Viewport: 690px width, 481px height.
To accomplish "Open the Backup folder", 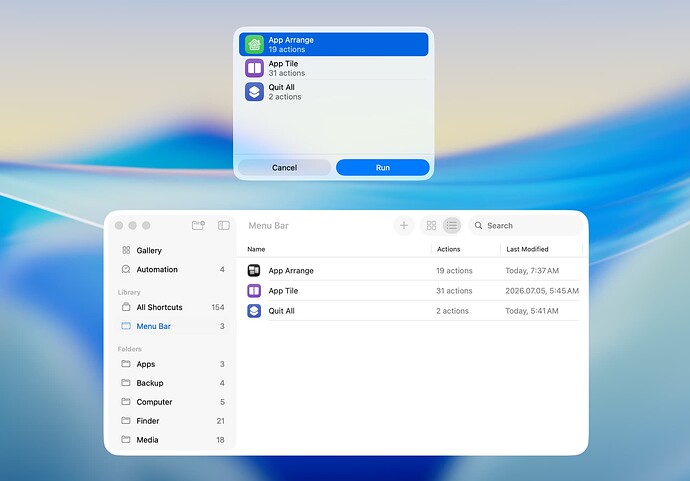I will coord(172,383).
